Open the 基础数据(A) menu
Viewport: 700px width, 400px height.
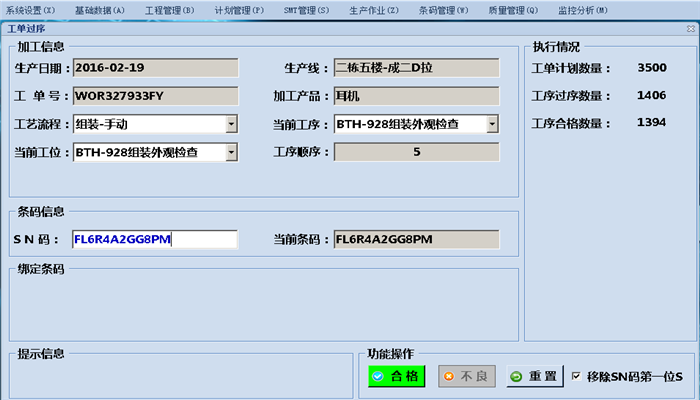tap(100, 10)
